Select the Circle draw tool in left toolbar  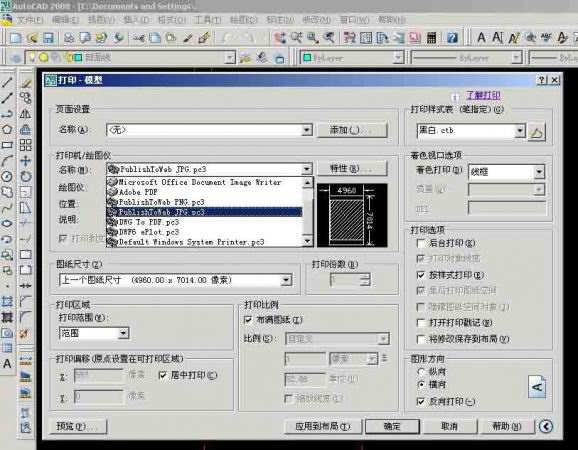[7, 177]
